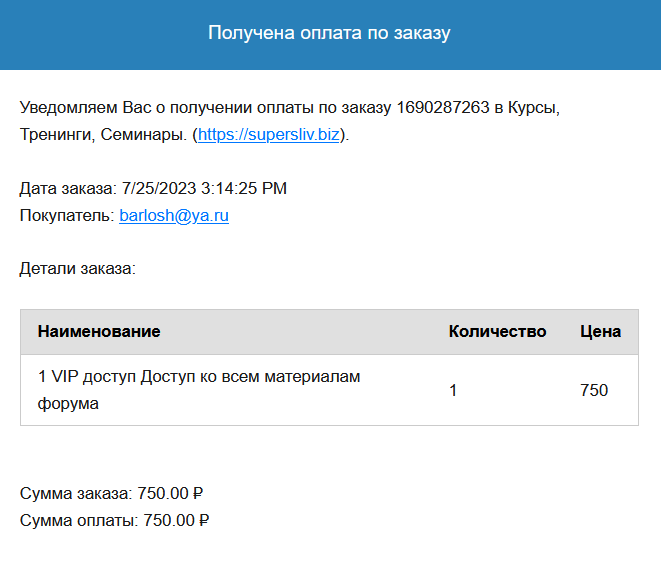661x580 pixels.
Task: Click the 'Детали заказа:' heading
Action: (78, 269)
